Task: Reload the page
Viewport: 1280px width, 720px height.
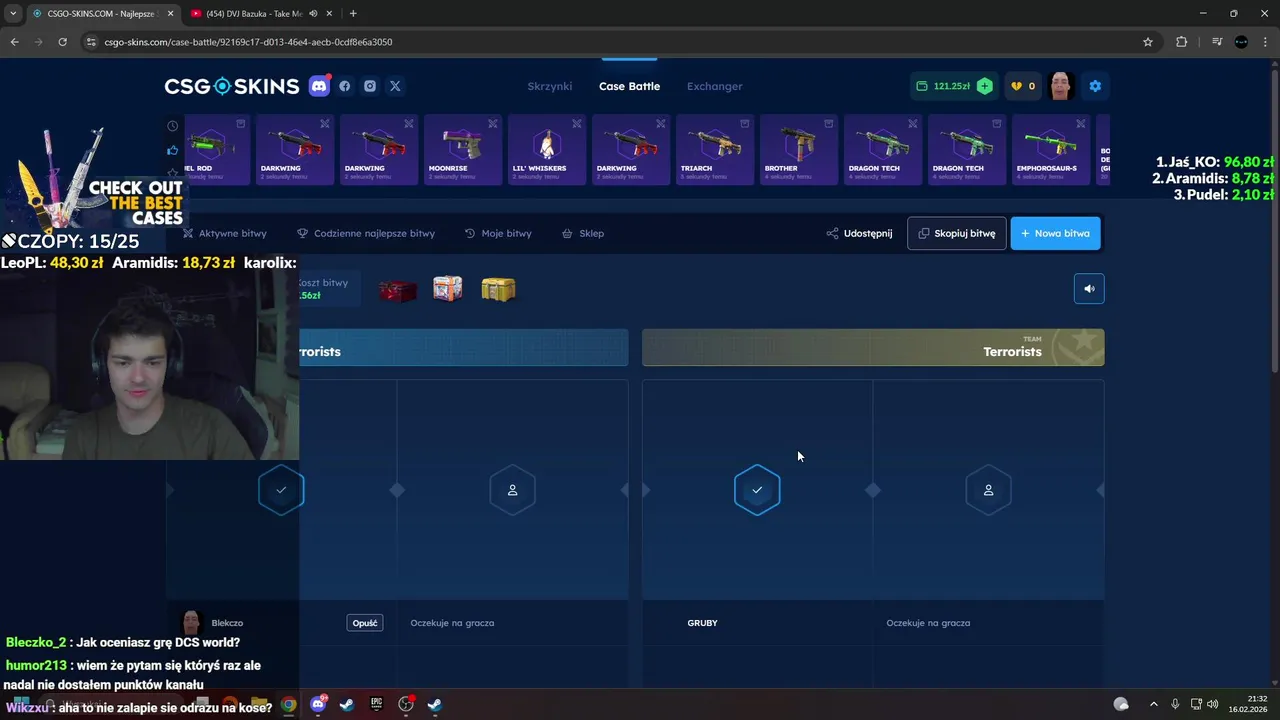Action: [x=62, y=42]
